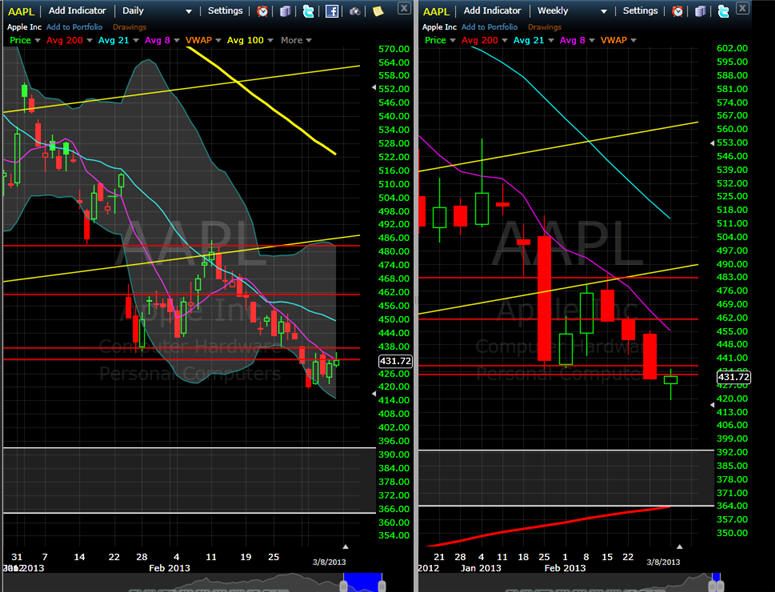Screen dimensions: 775x592
Task: Open the Weekly timeframe dropdown
Action: pos(573,11)
